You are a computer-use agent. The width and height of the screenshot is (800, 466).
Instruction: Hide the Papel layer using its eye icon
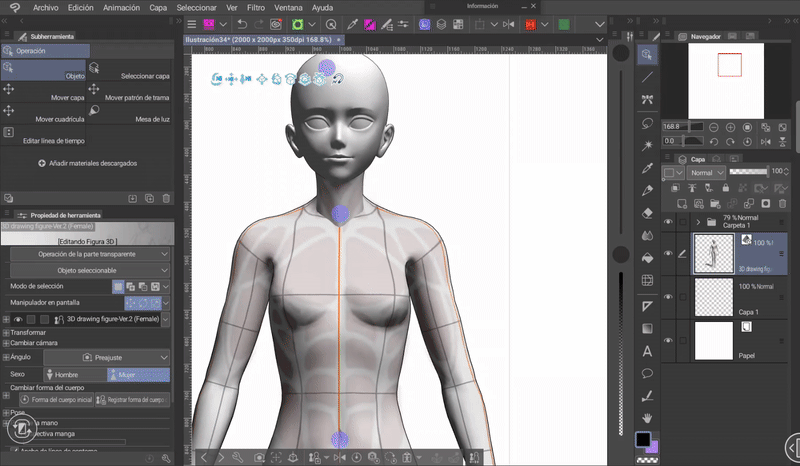669,341
